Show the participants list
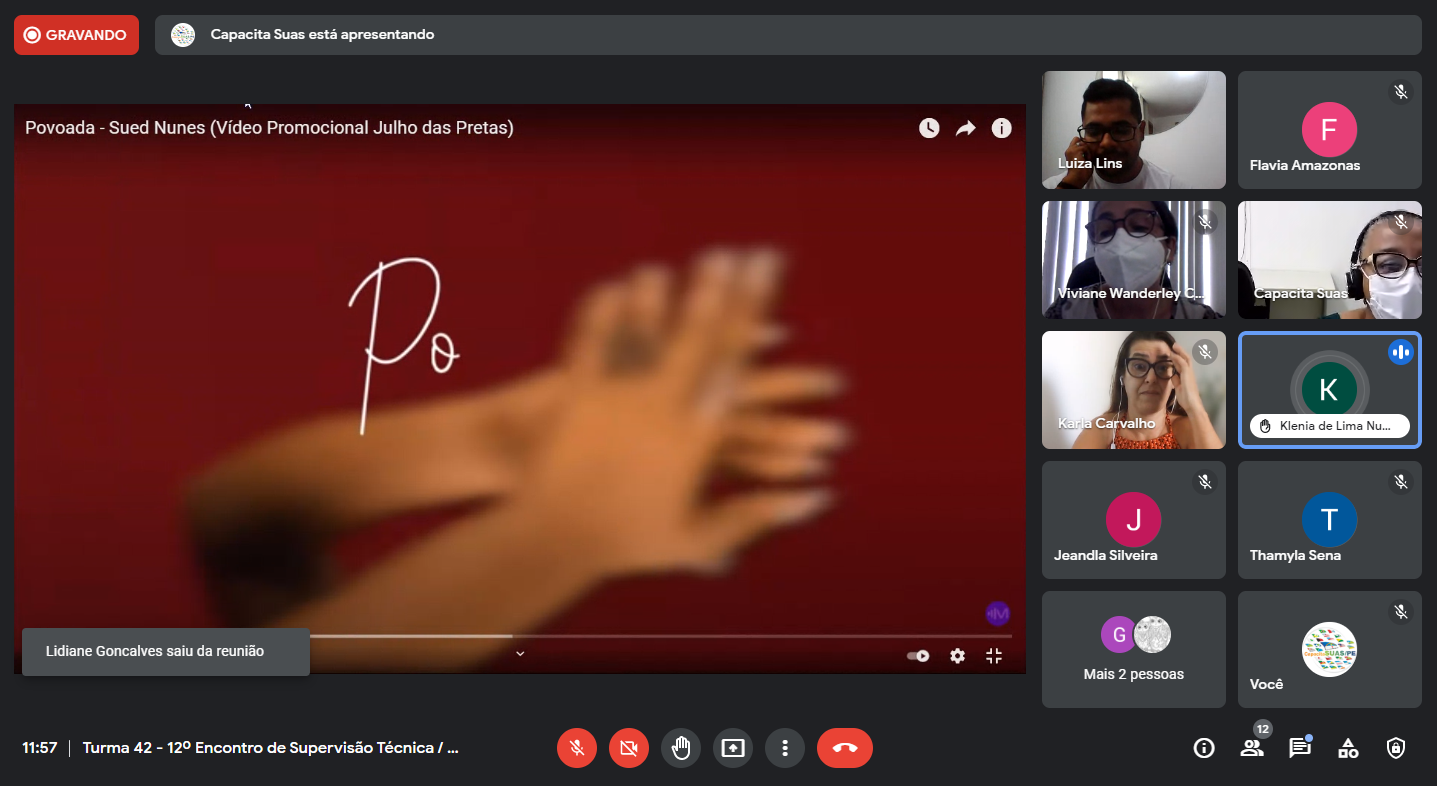This screenshot has height=786, width=1437. [x=1251, y=748]
